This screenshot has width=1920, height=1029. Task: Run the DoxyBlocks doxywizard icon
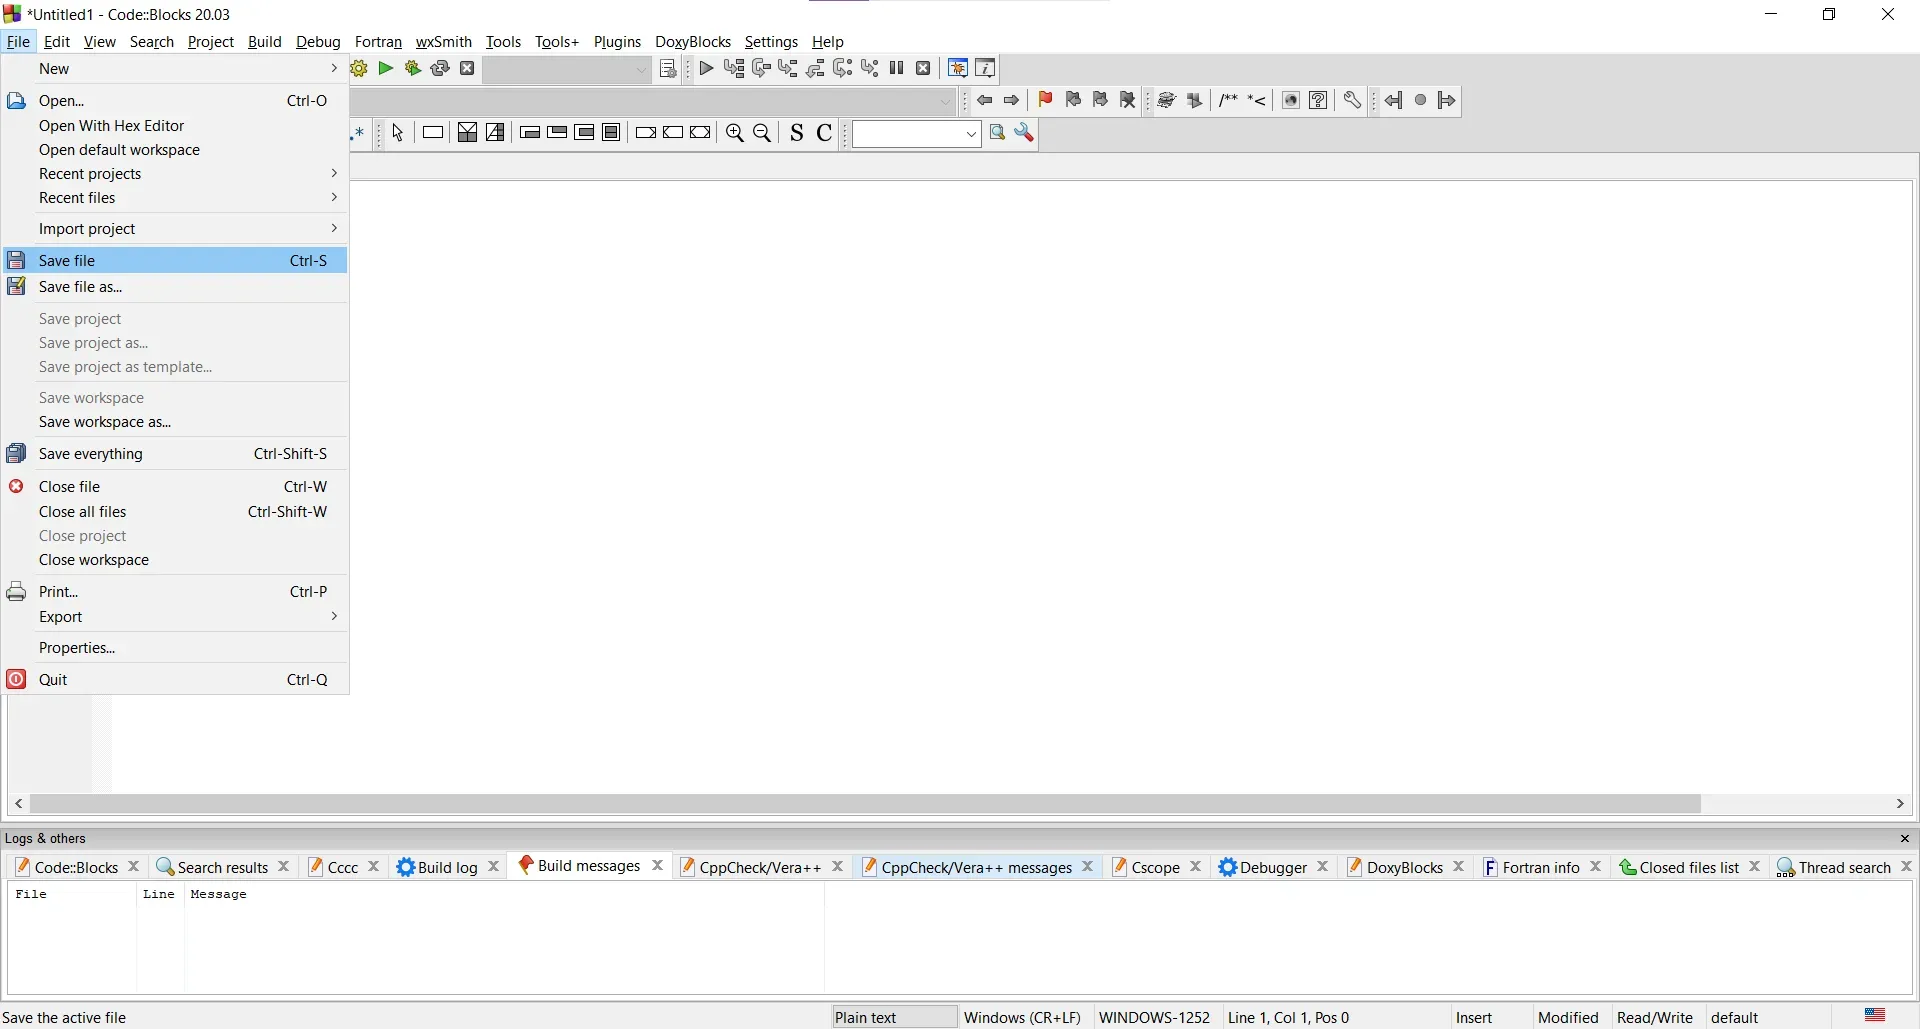1168,101
